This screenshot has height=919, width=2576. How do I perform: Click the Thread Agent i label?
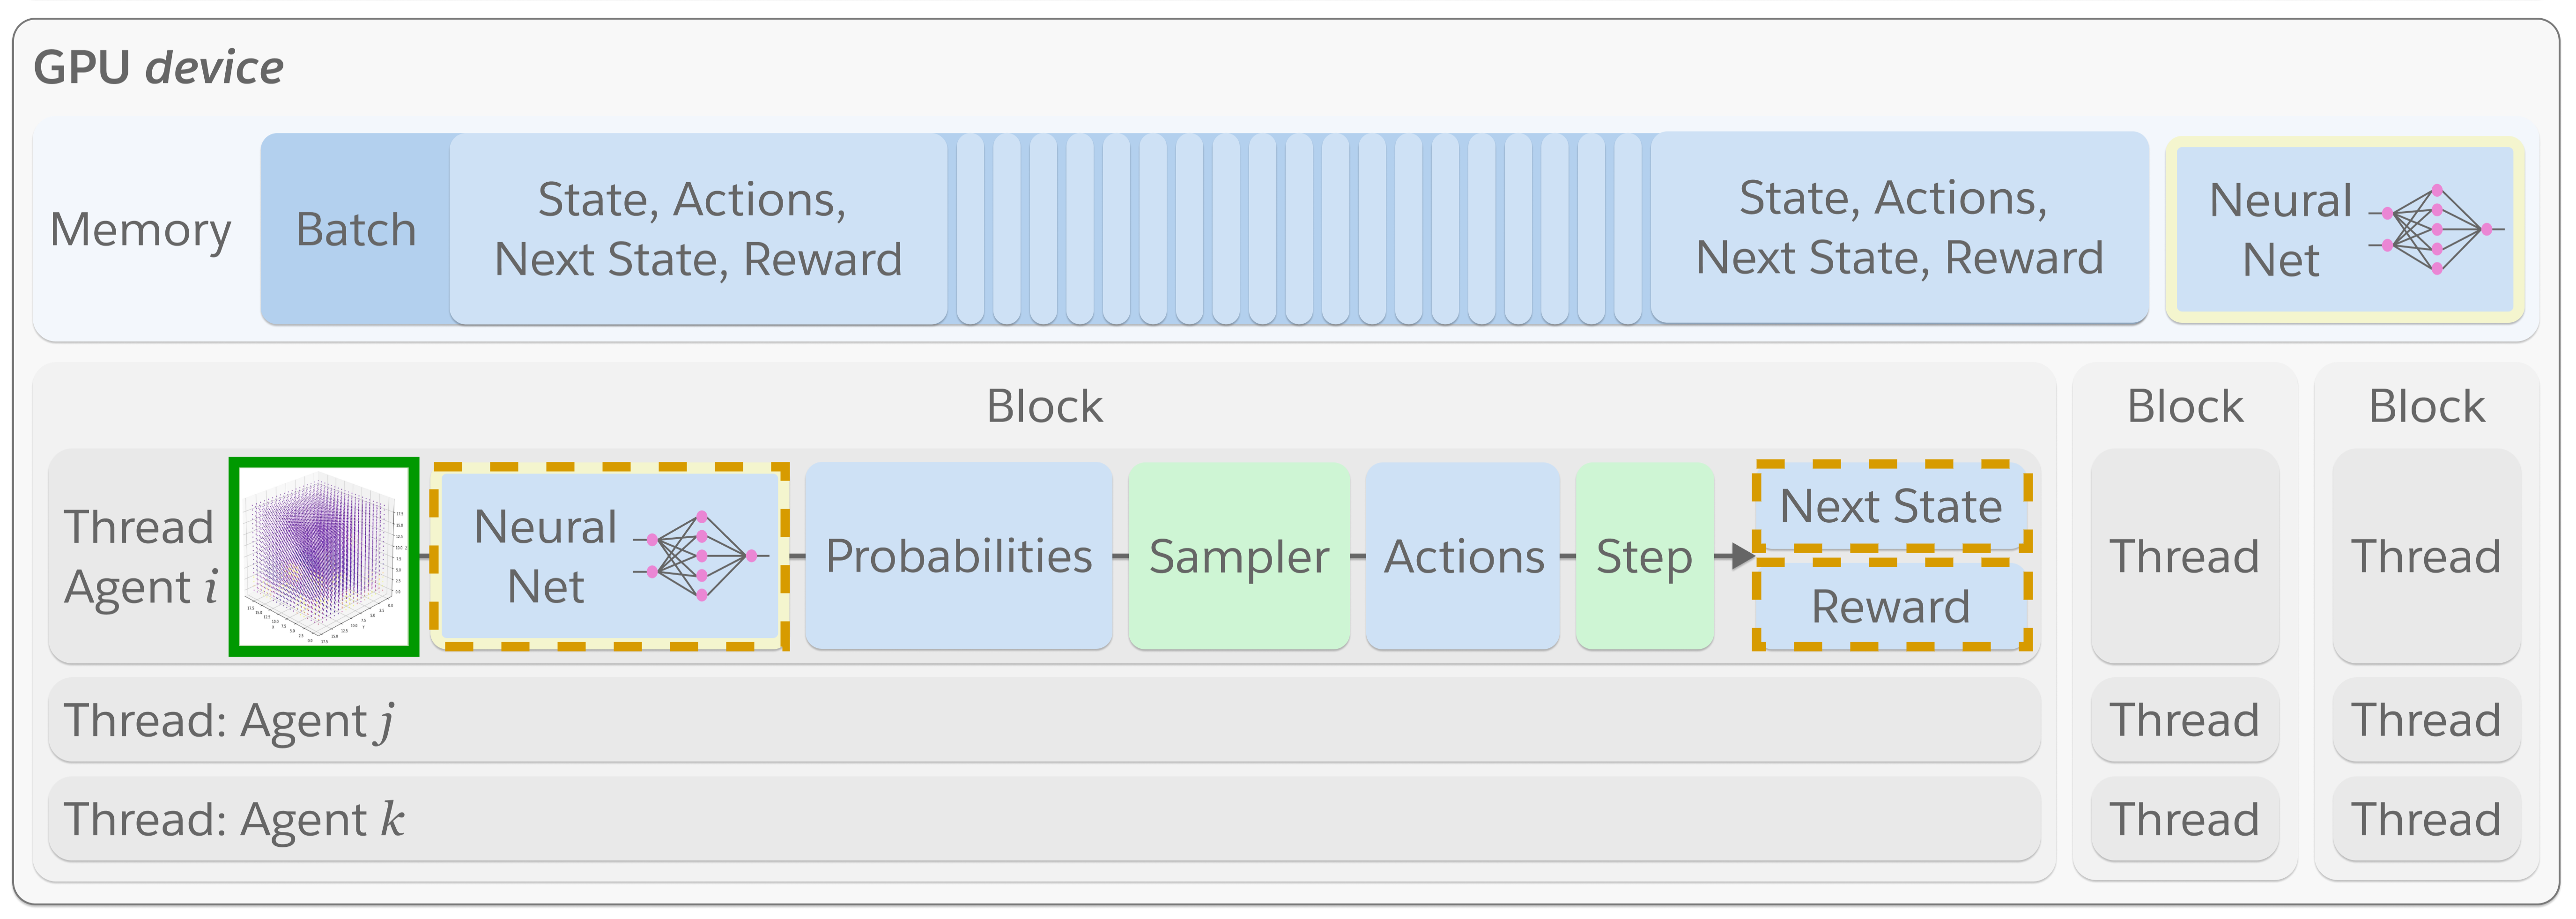[140, 556]
